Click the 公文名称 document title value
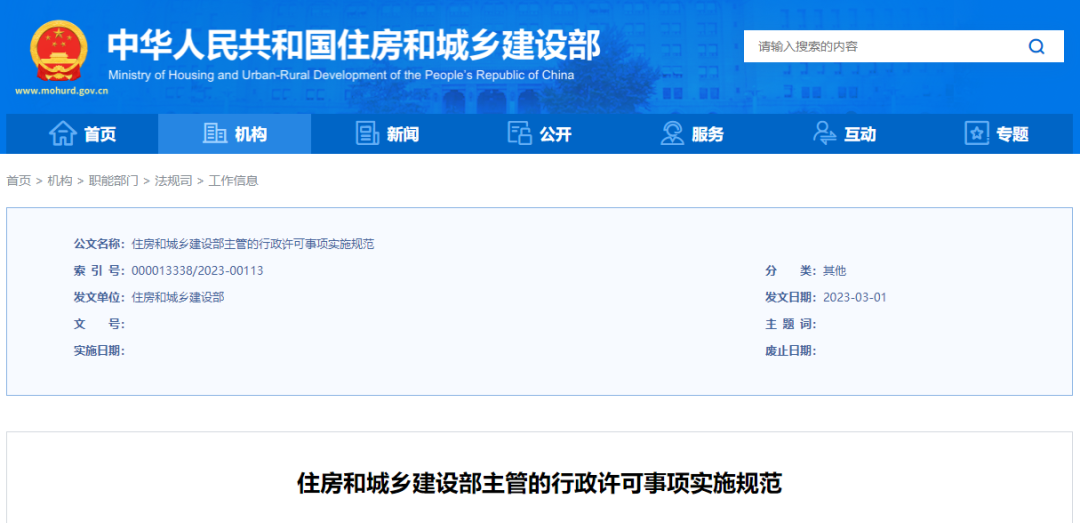Screen dimensions: 1080x523 253,244
